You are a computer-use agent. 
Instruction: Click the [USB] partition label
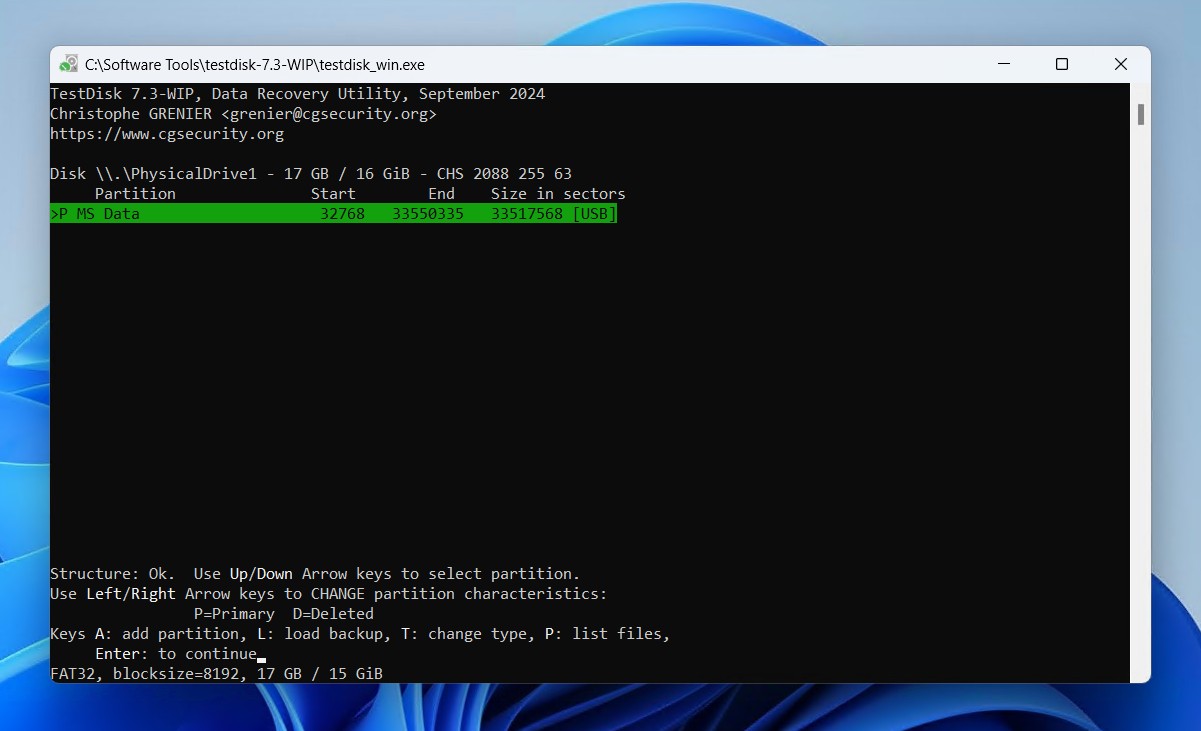point(594,214)
